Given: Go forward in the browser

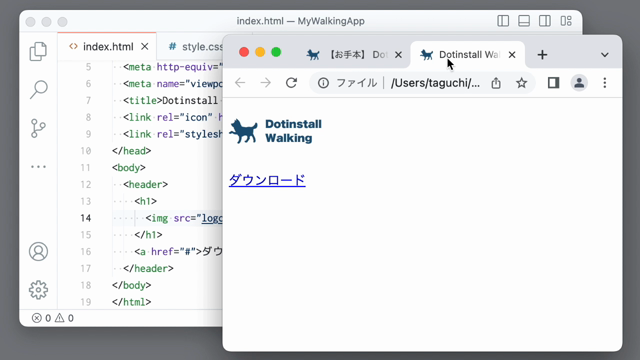Looking at the screenshot, I should click(x=266, y=83).
